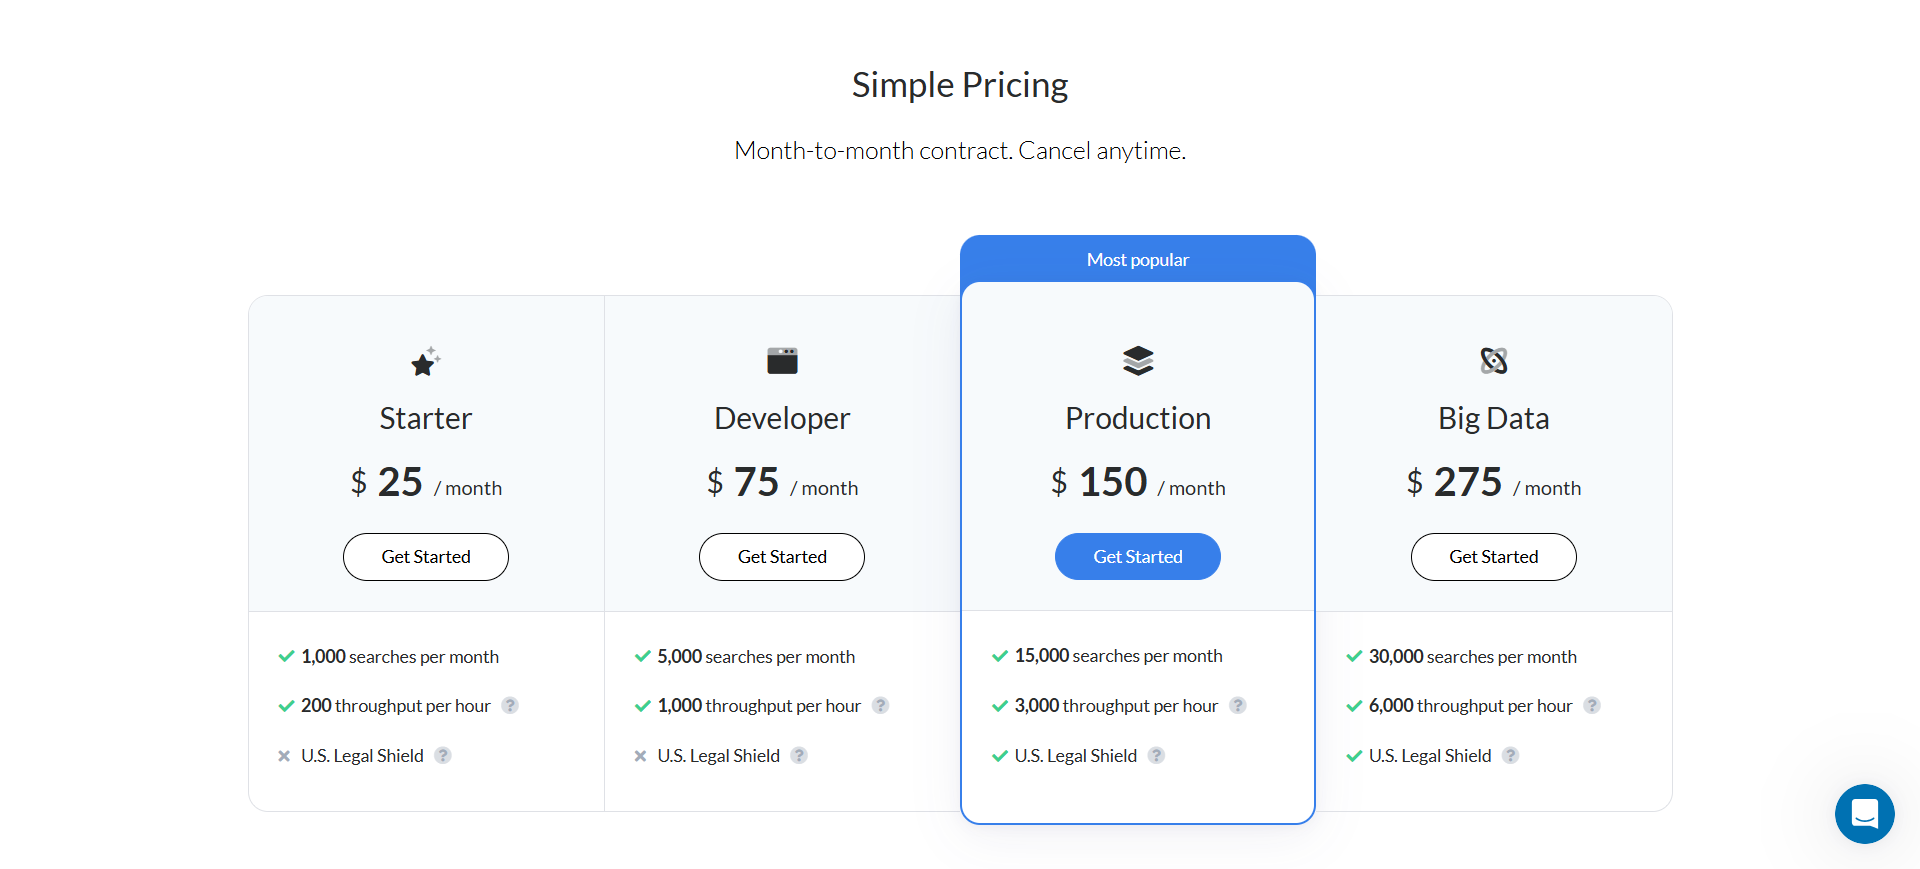The height and width of the screenshot is (869, 1920).
Task: Show help for Developer throughput per hour
Action: pos(880,705)
